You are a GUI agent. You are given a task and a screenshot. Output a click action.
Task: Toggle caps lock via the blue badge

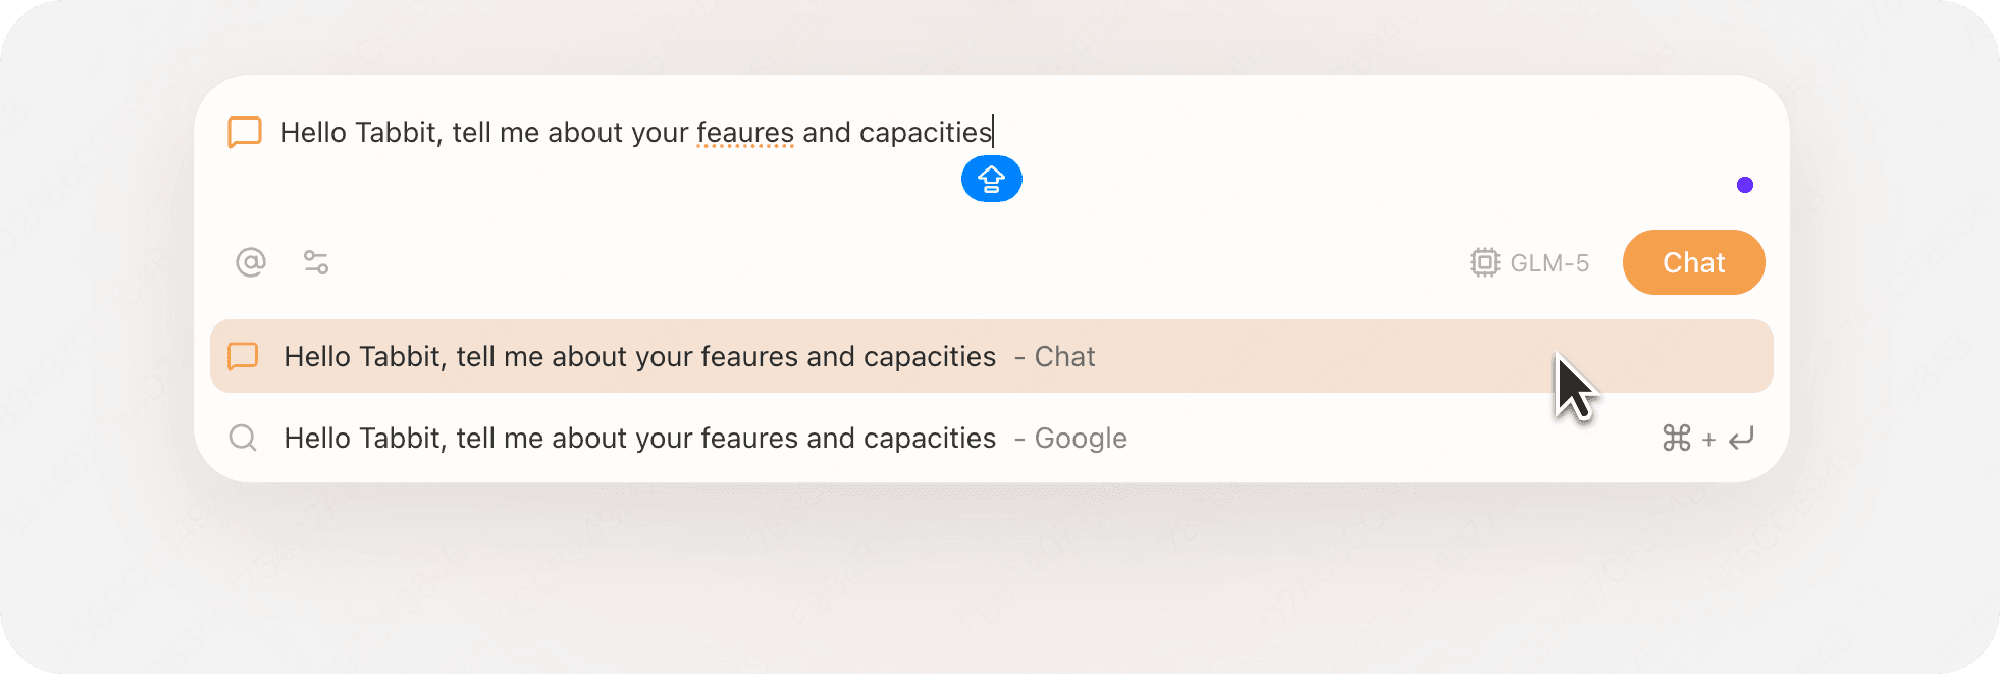[x=991, y=179]
